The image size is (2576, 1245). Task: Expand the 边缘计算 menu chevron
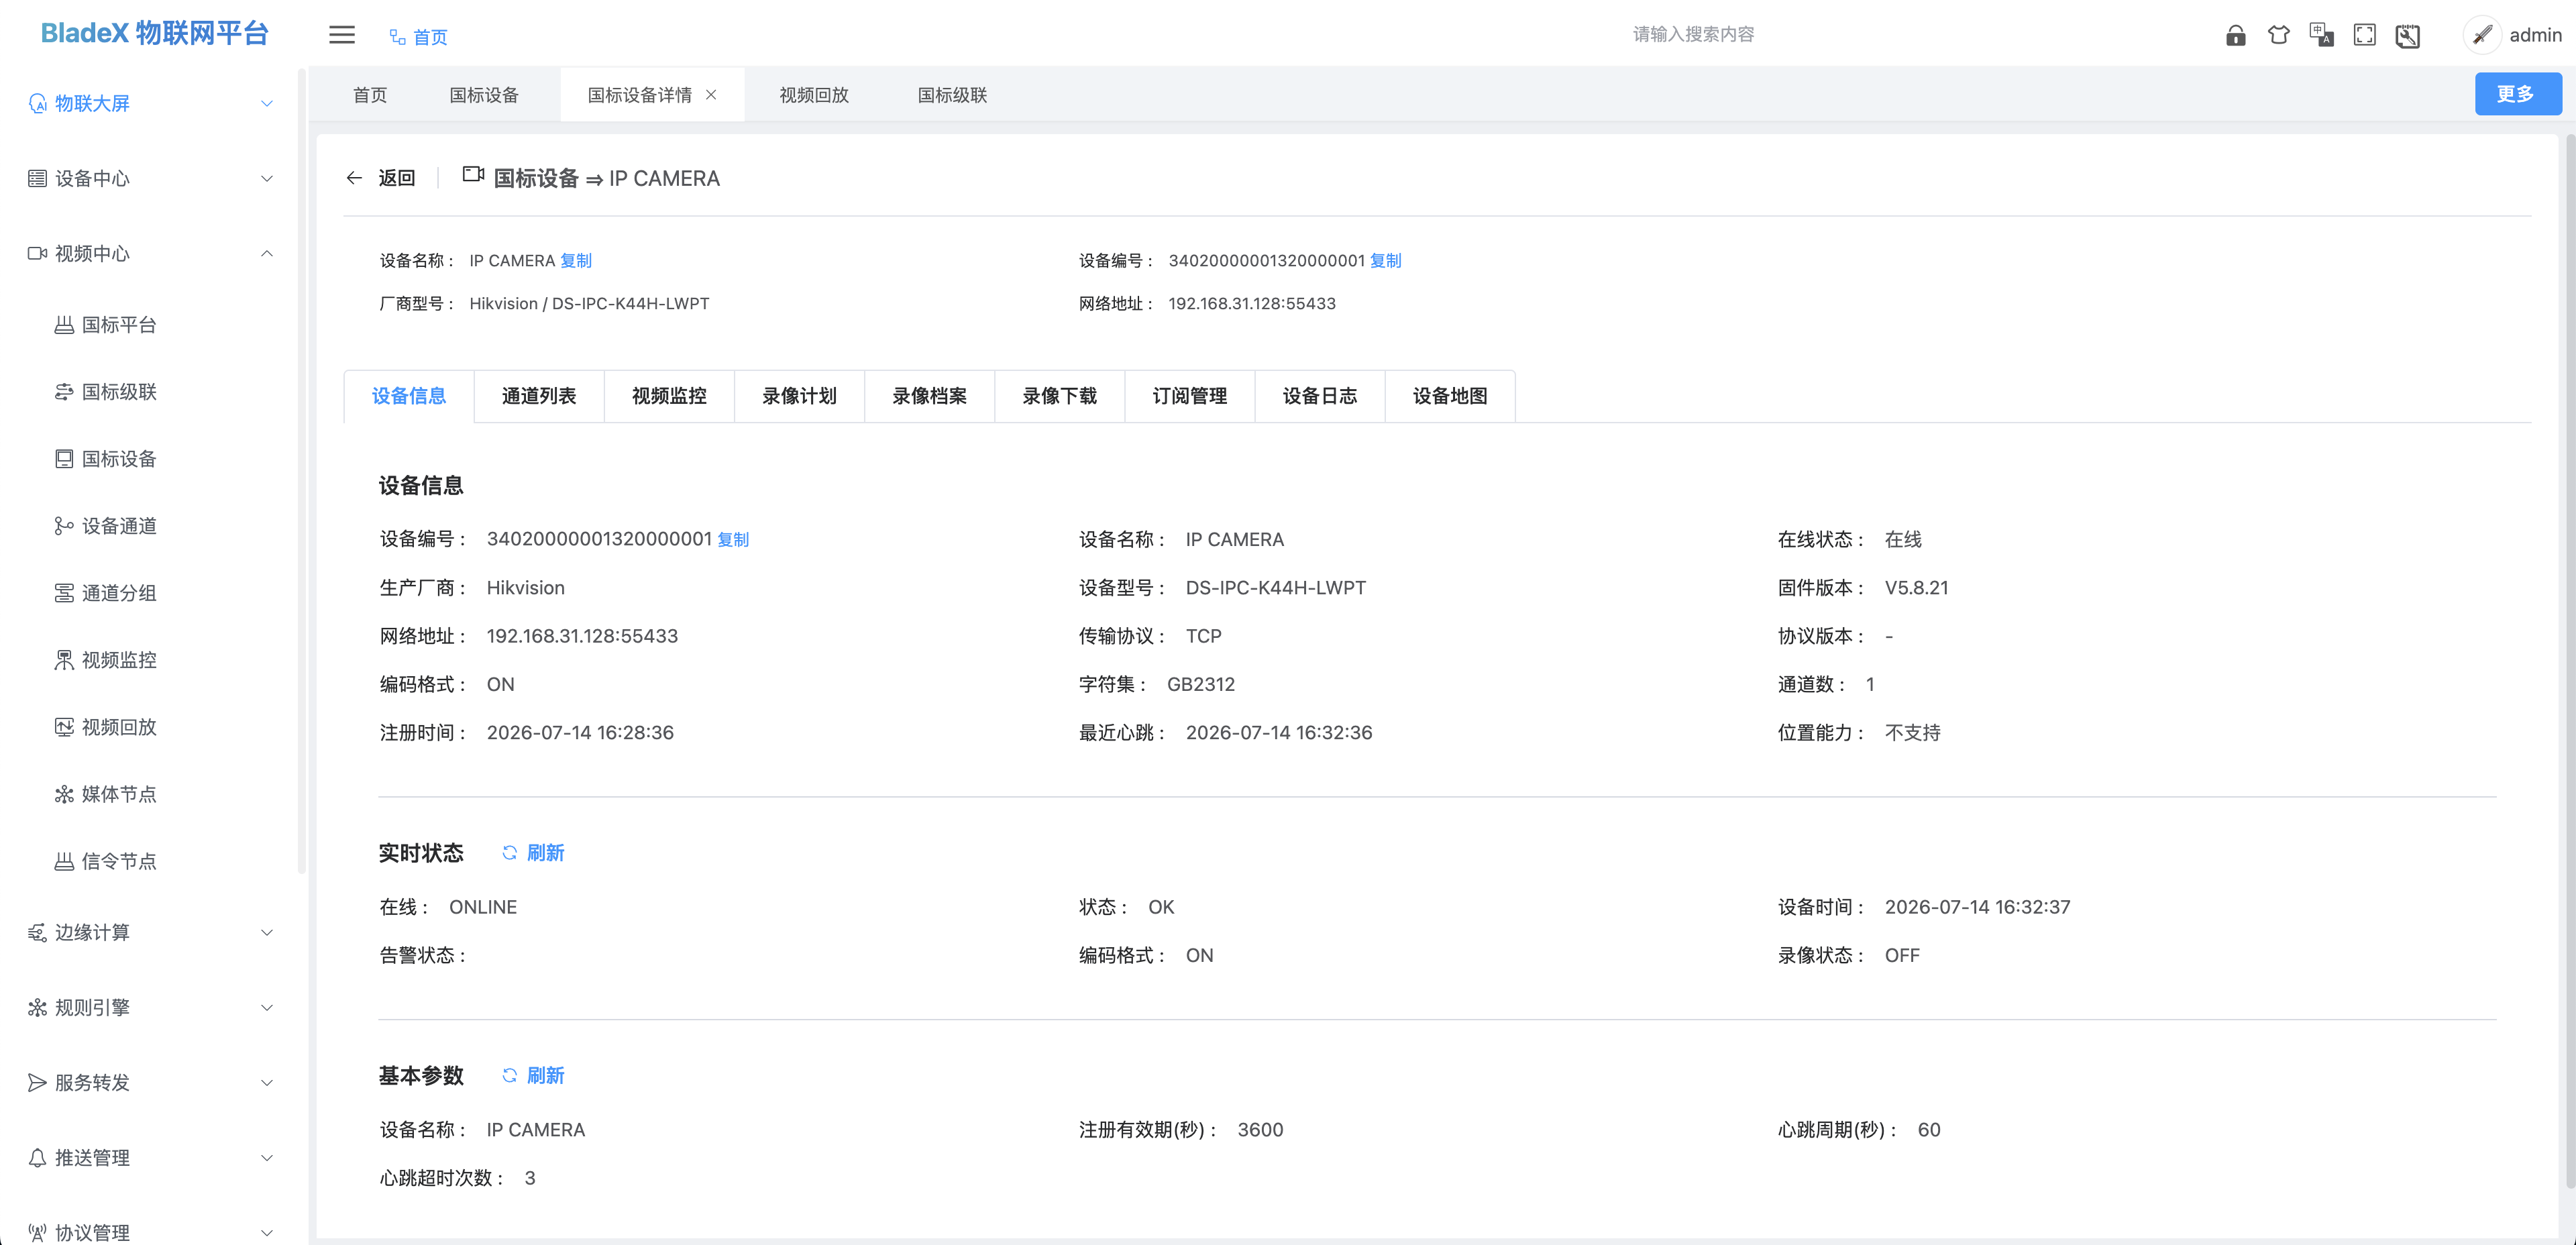(267, 932)
